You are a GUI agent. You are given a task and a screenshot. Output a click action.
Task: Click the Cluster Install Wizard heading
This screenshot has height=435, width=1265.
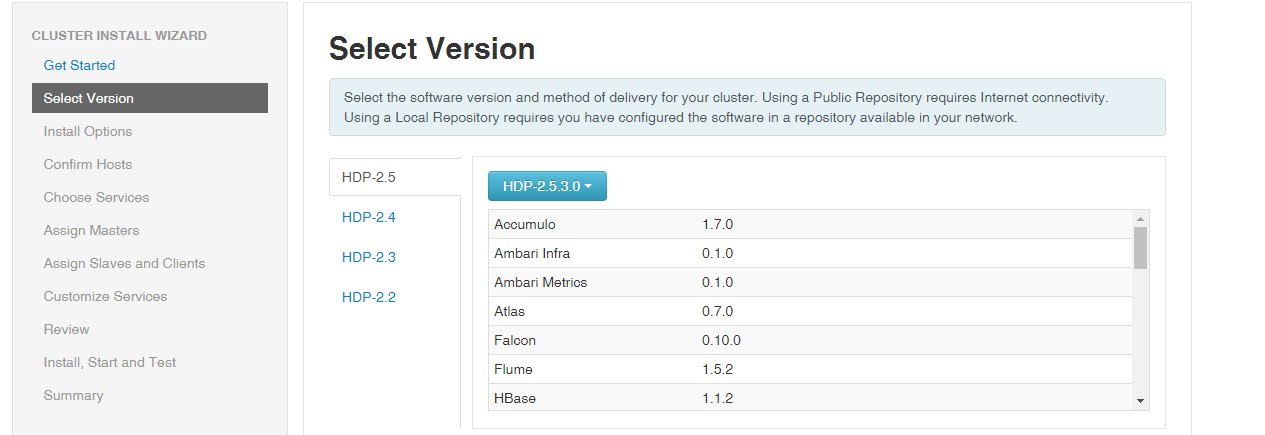[119, 35]
